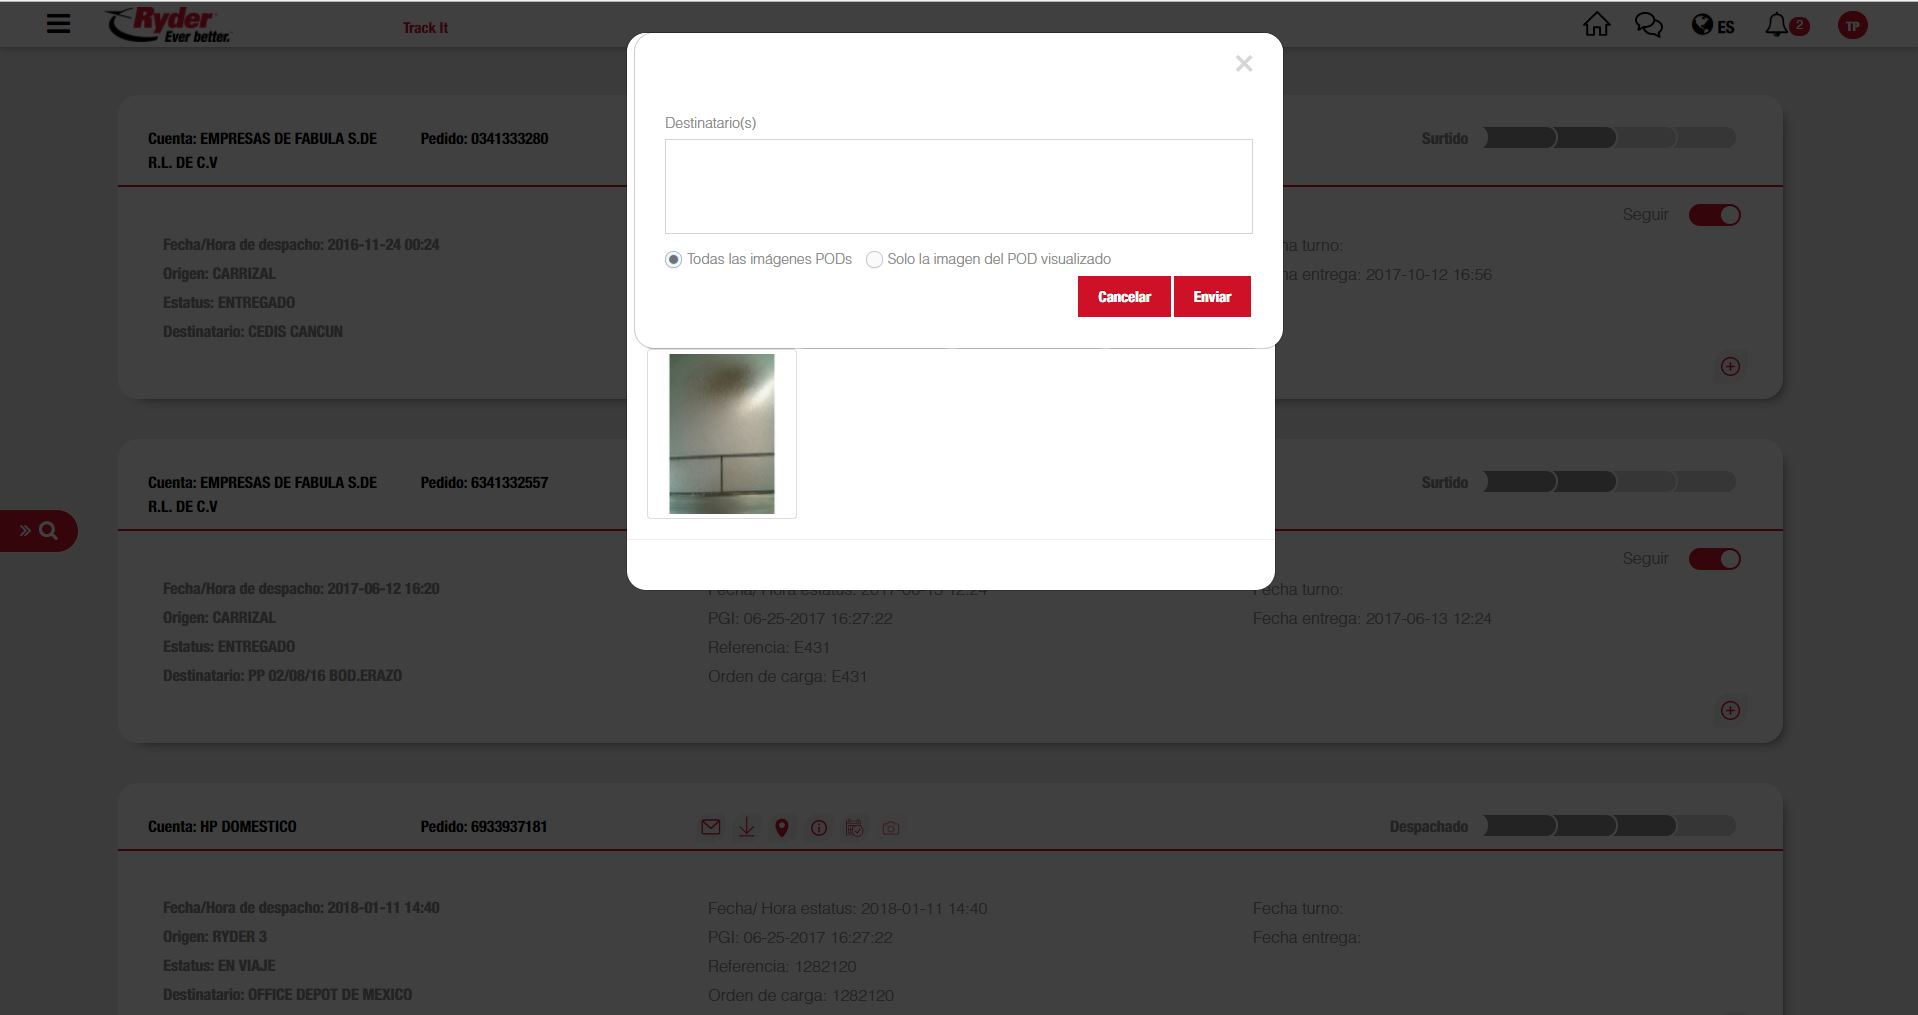
Task: Select 'Solo la imagen del POD visualizado'
Action: point(874,259)
